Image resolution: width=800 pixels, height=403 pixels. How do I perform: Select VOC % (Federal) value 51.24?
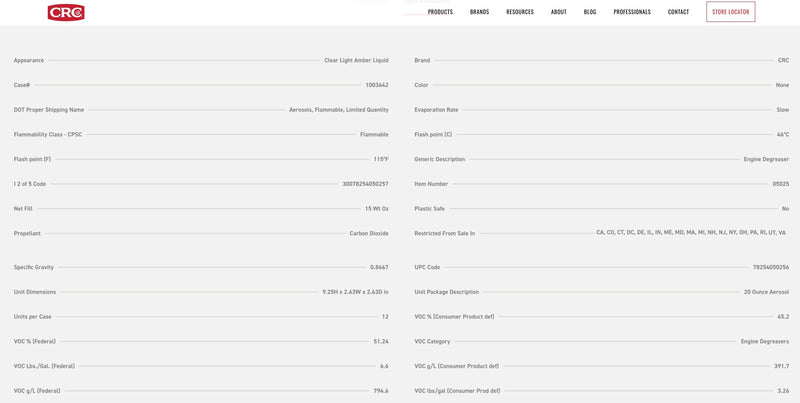381,341
